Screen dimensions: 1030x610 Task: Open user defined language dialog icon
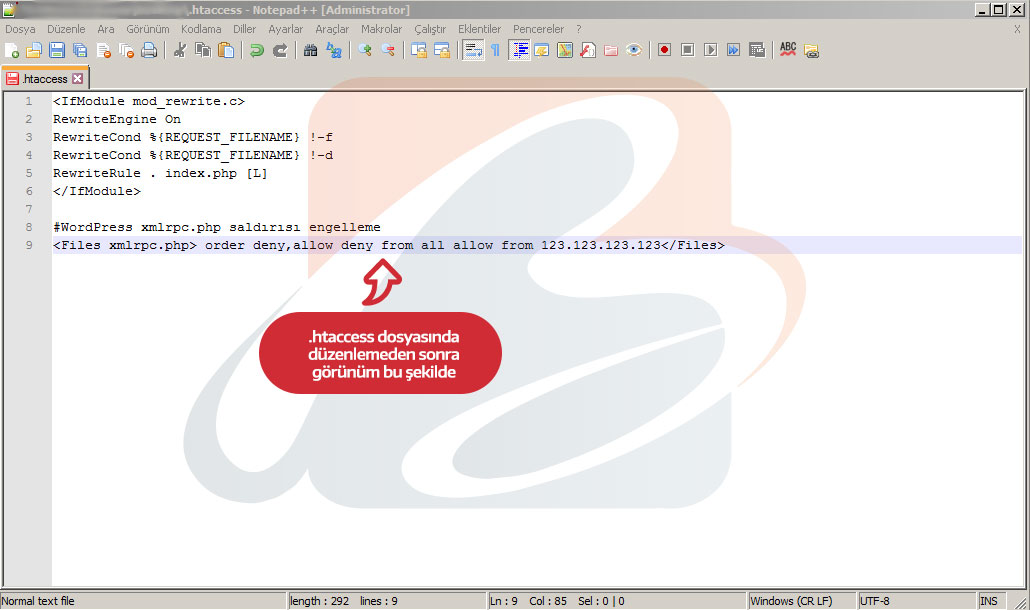[x=542, y=51]
